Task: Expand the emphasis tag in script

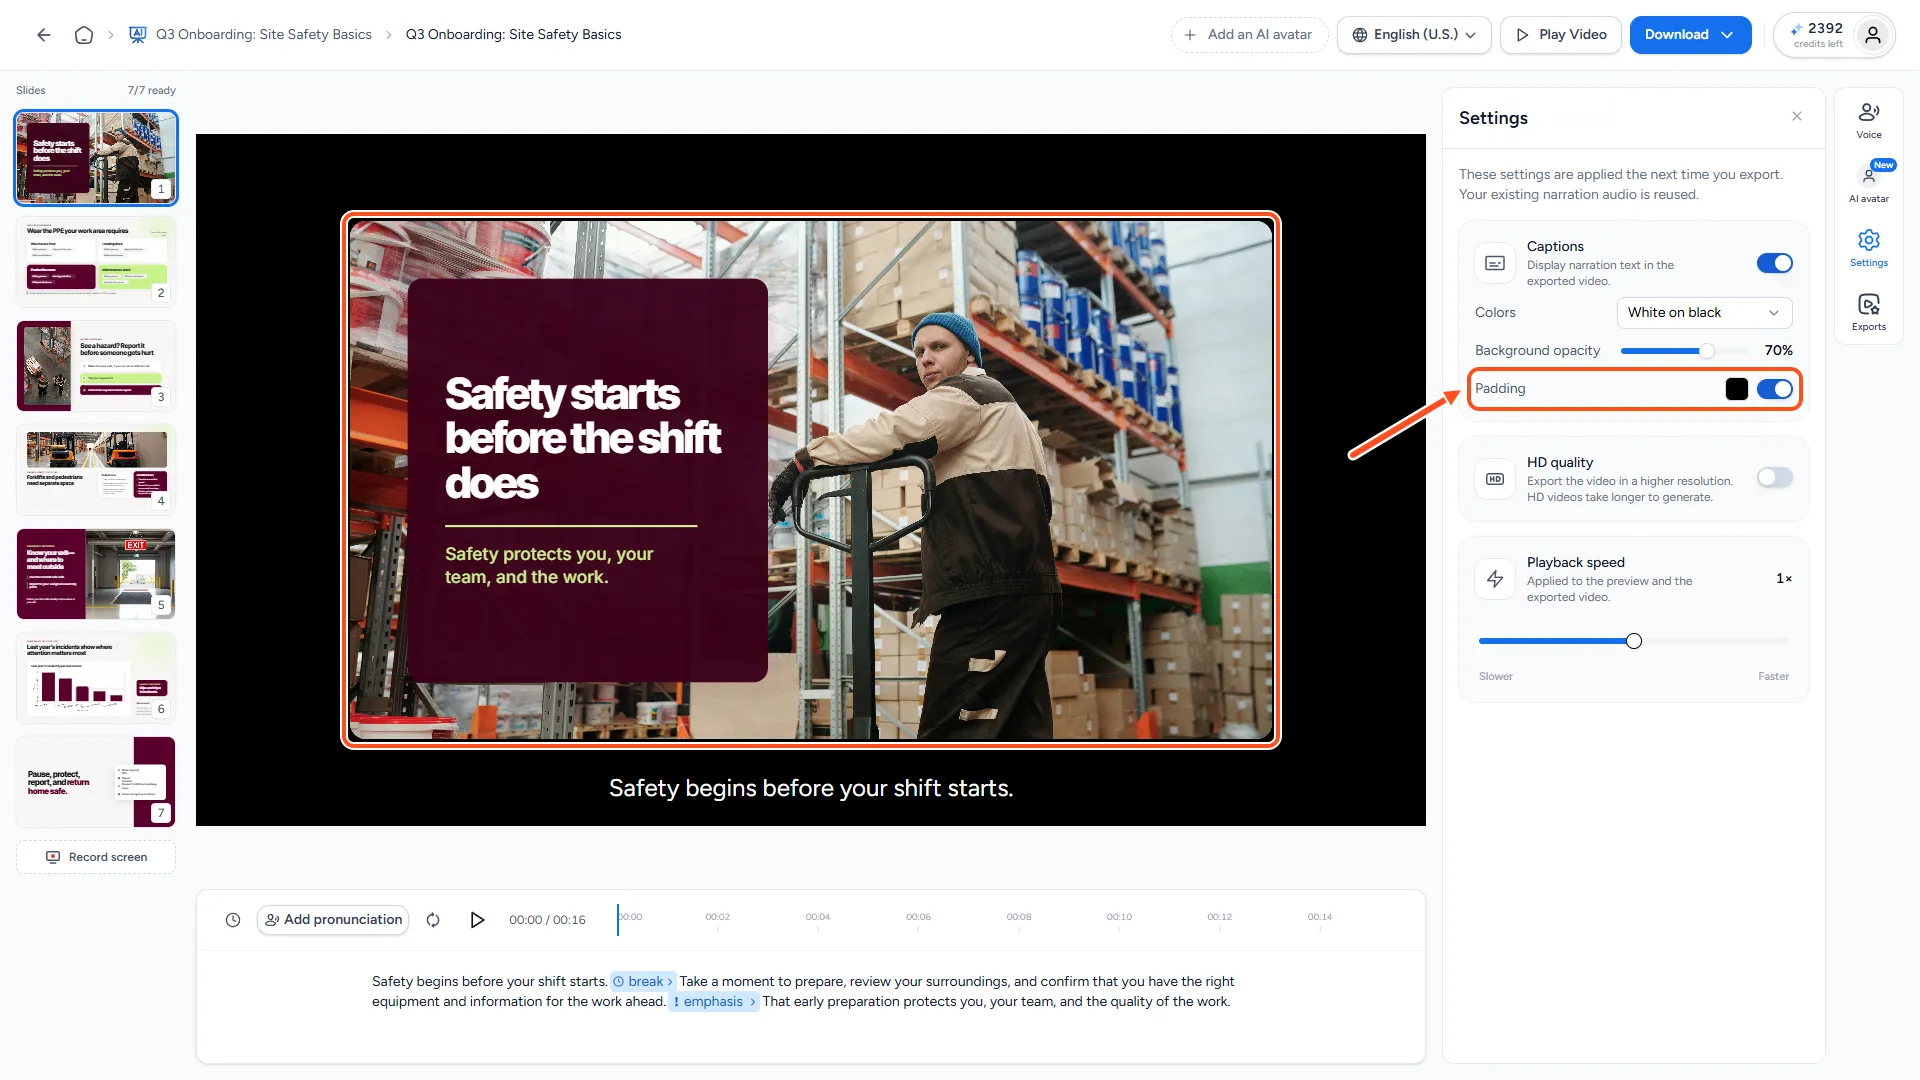Action: [714, 1002]
